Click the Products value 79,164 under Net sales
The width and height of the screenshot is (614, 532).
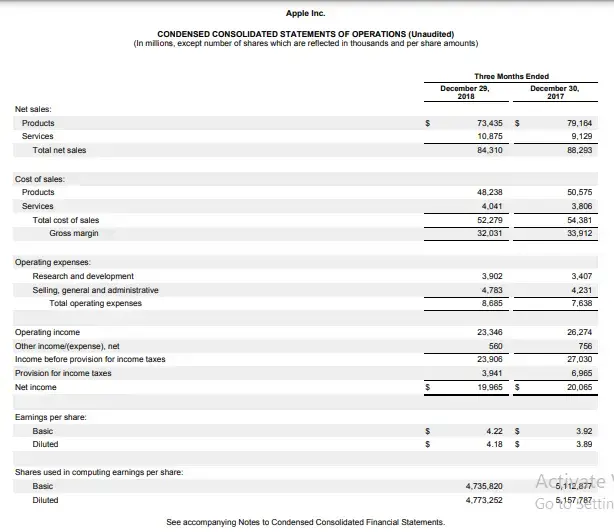pos(580,123)
